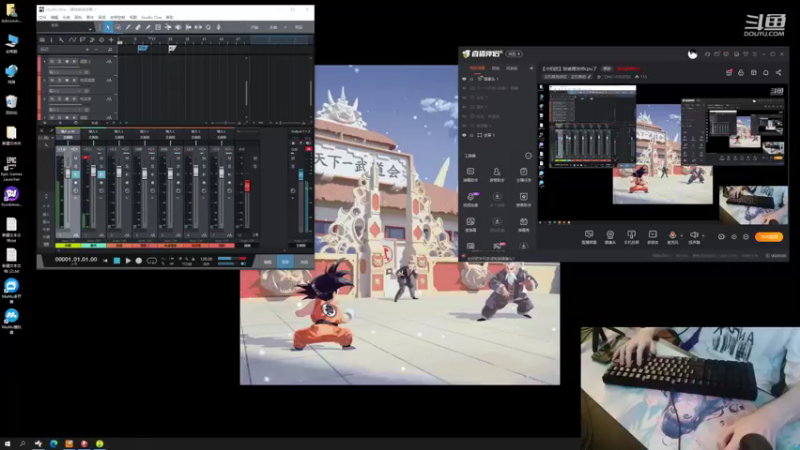Open microphone dropdown arrow in streaming toolbar
Viewport: 800px width, 450px height.
click(x=682, y=236)
